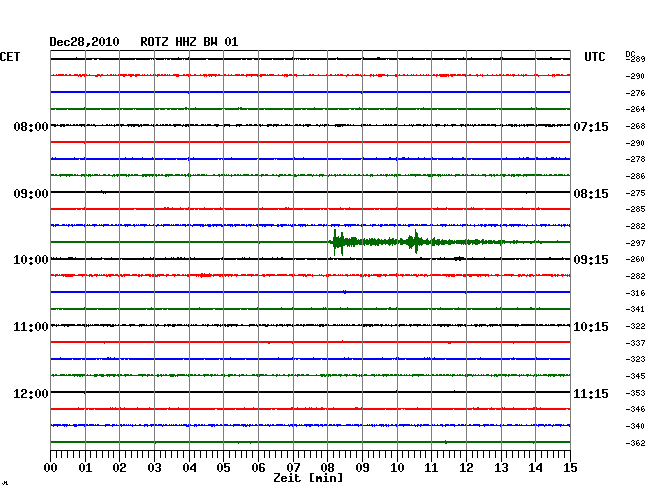Click the DC offset value '-285'
This screenshot has height=494, width=650.
(635, 209)
